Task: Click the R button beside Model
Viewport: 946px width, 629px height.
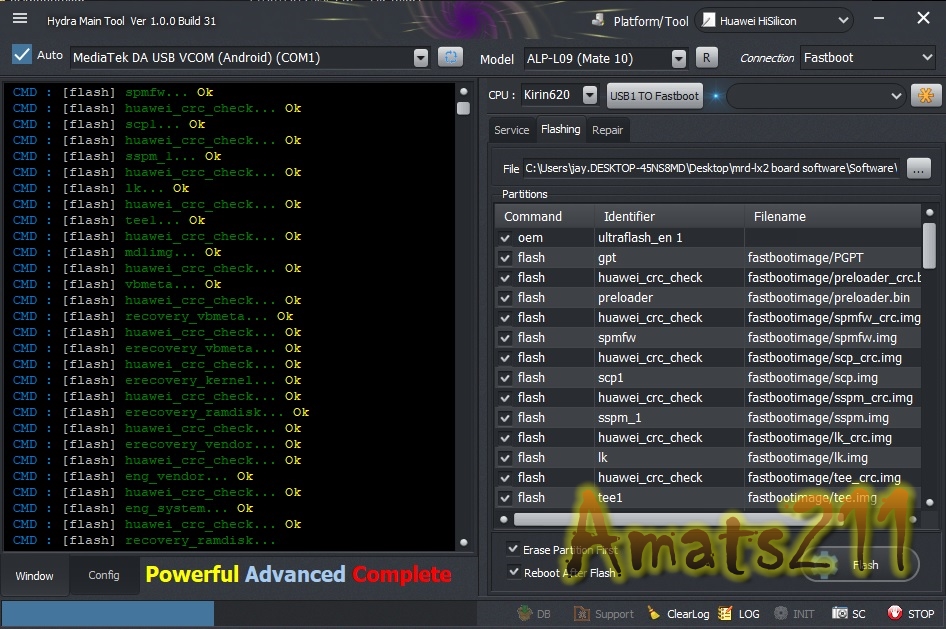Action: point(706,57)
